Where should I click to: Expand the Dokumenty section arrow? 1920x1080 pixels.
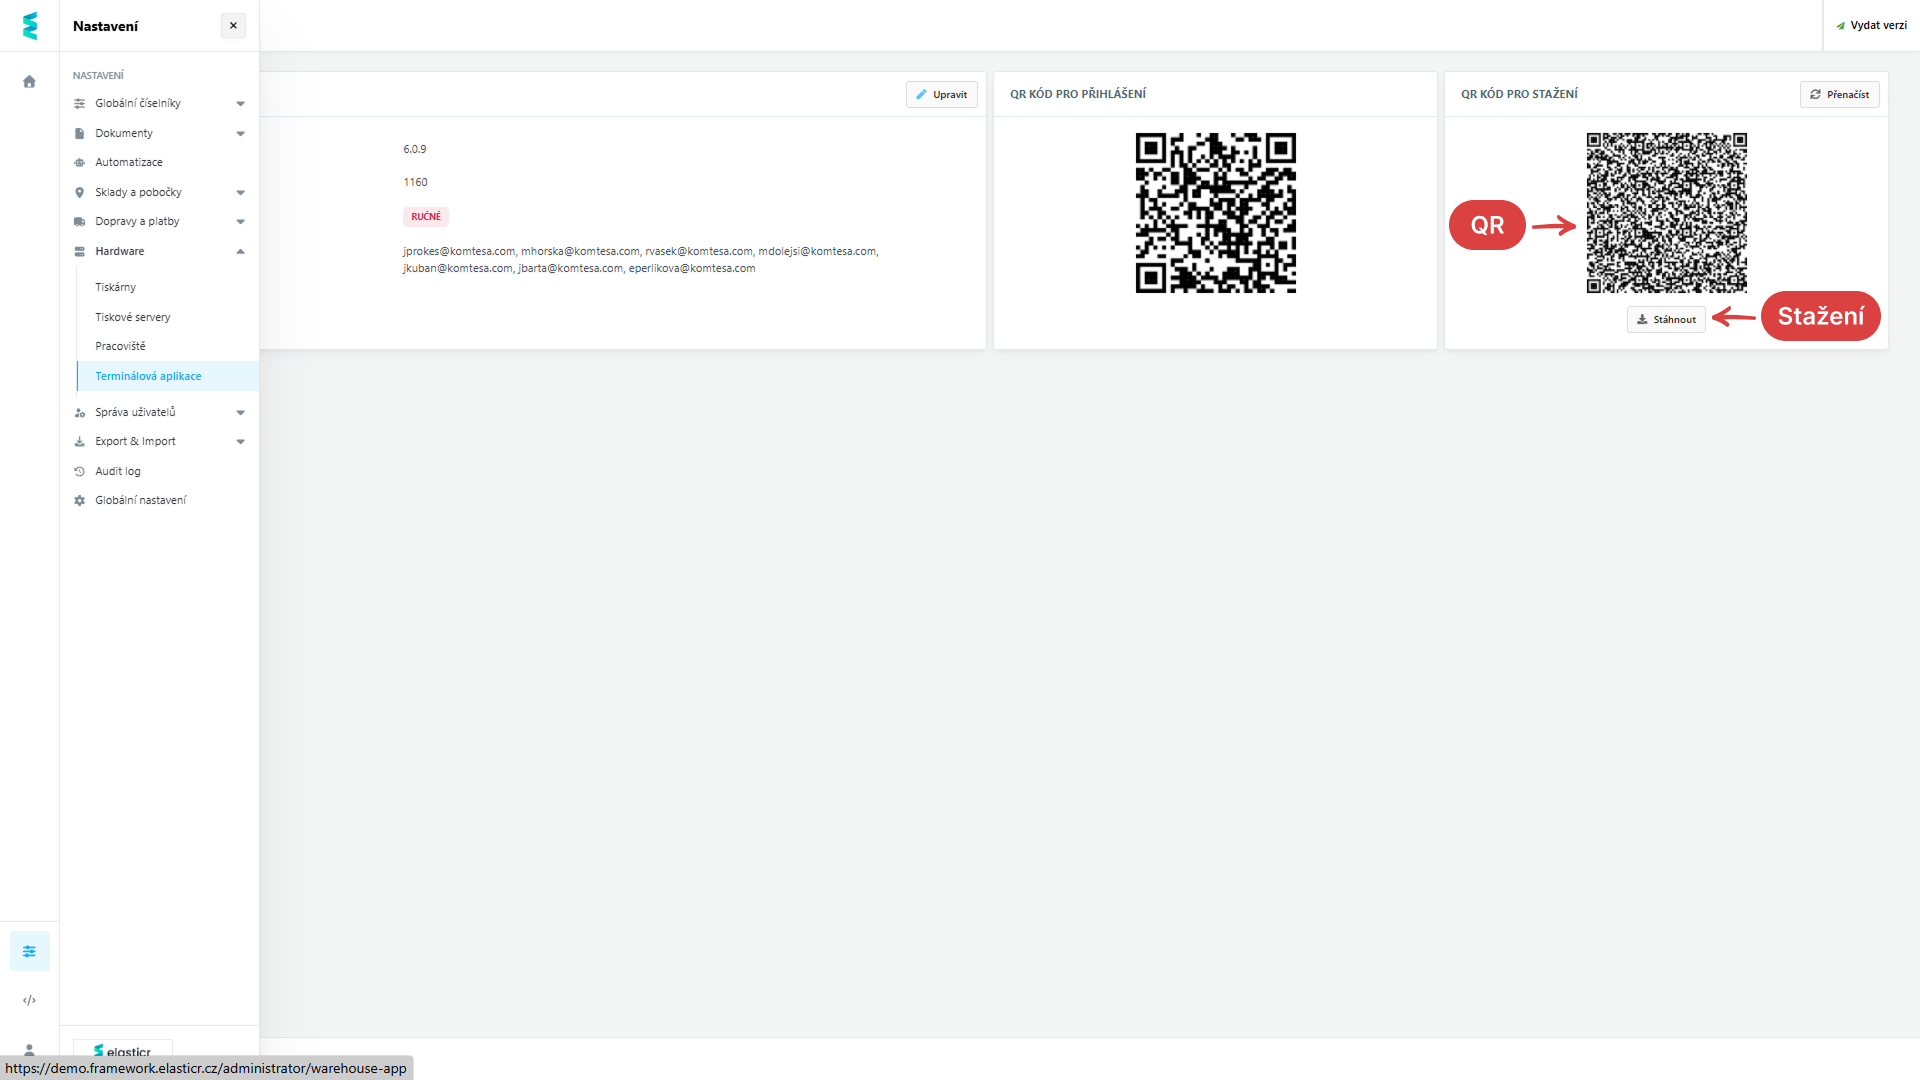coord(240,134)
